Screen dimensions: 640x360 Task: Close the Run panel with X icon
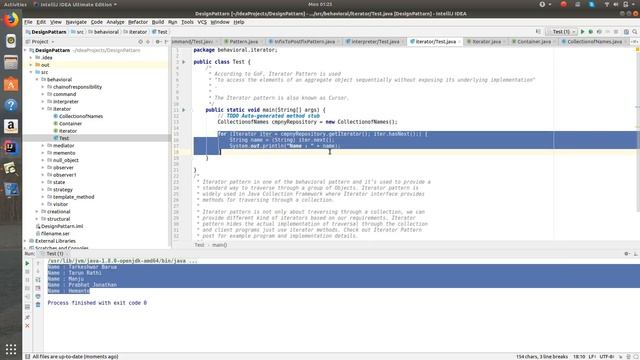(x=27, y=326)
